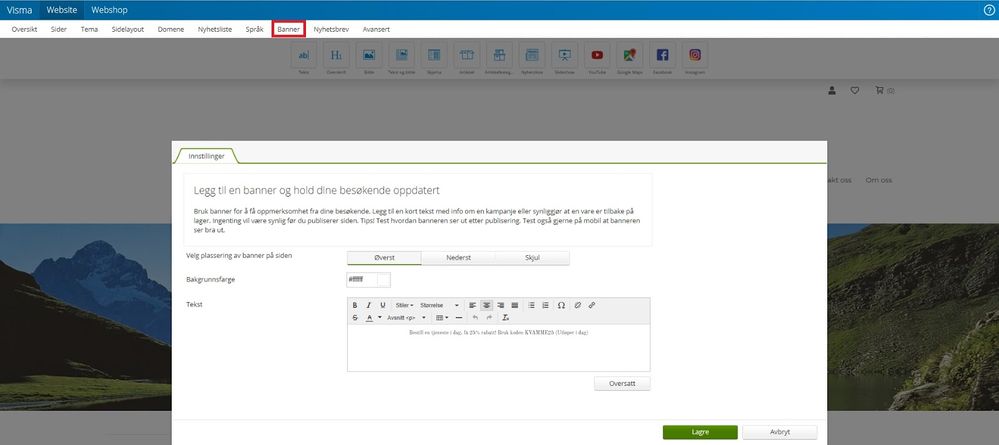The image size is (999, 445).
Task: Switch to the Webshop tab
Action: 109,10
